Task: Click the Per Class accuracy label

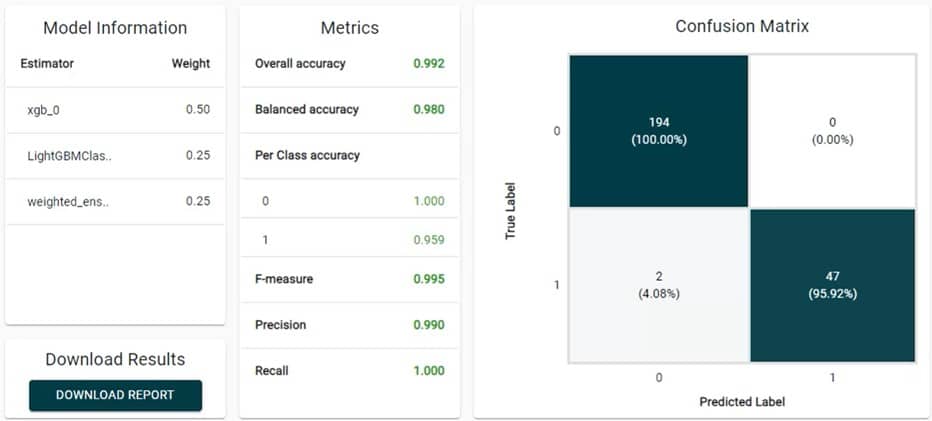Action: click(x=307, y=155)
